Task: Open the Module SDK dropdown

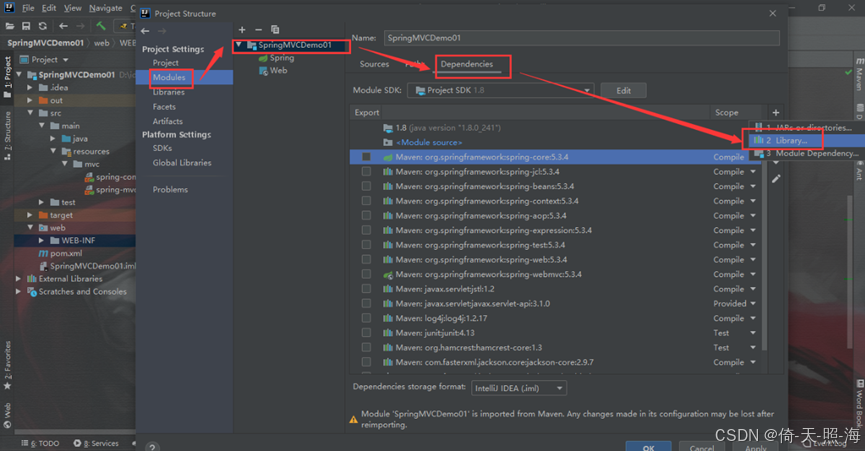Action: [x=501, y=90]
